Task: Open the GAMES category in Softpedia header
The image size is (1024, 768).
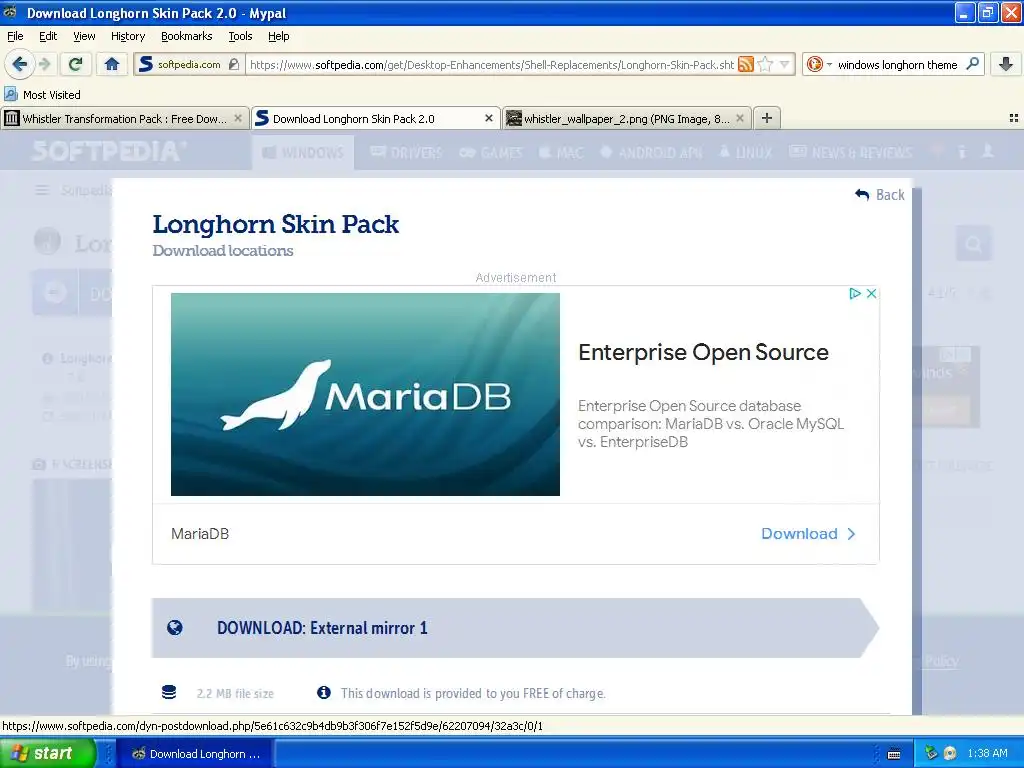Action: [490, 153]
